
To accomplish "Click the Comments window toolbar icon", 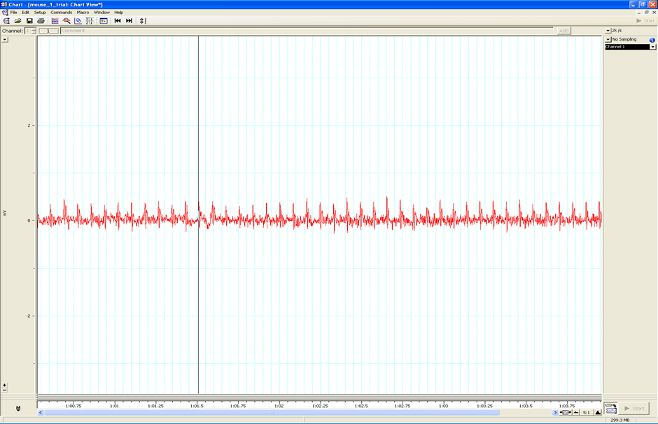I will click(x=104, y=21).
